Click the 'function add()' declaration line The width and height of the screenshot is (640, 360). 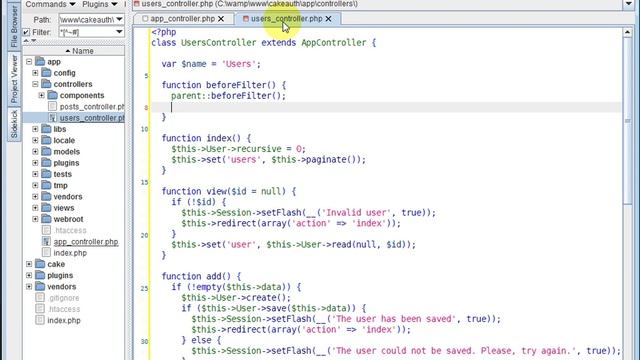tap(201, 276)
